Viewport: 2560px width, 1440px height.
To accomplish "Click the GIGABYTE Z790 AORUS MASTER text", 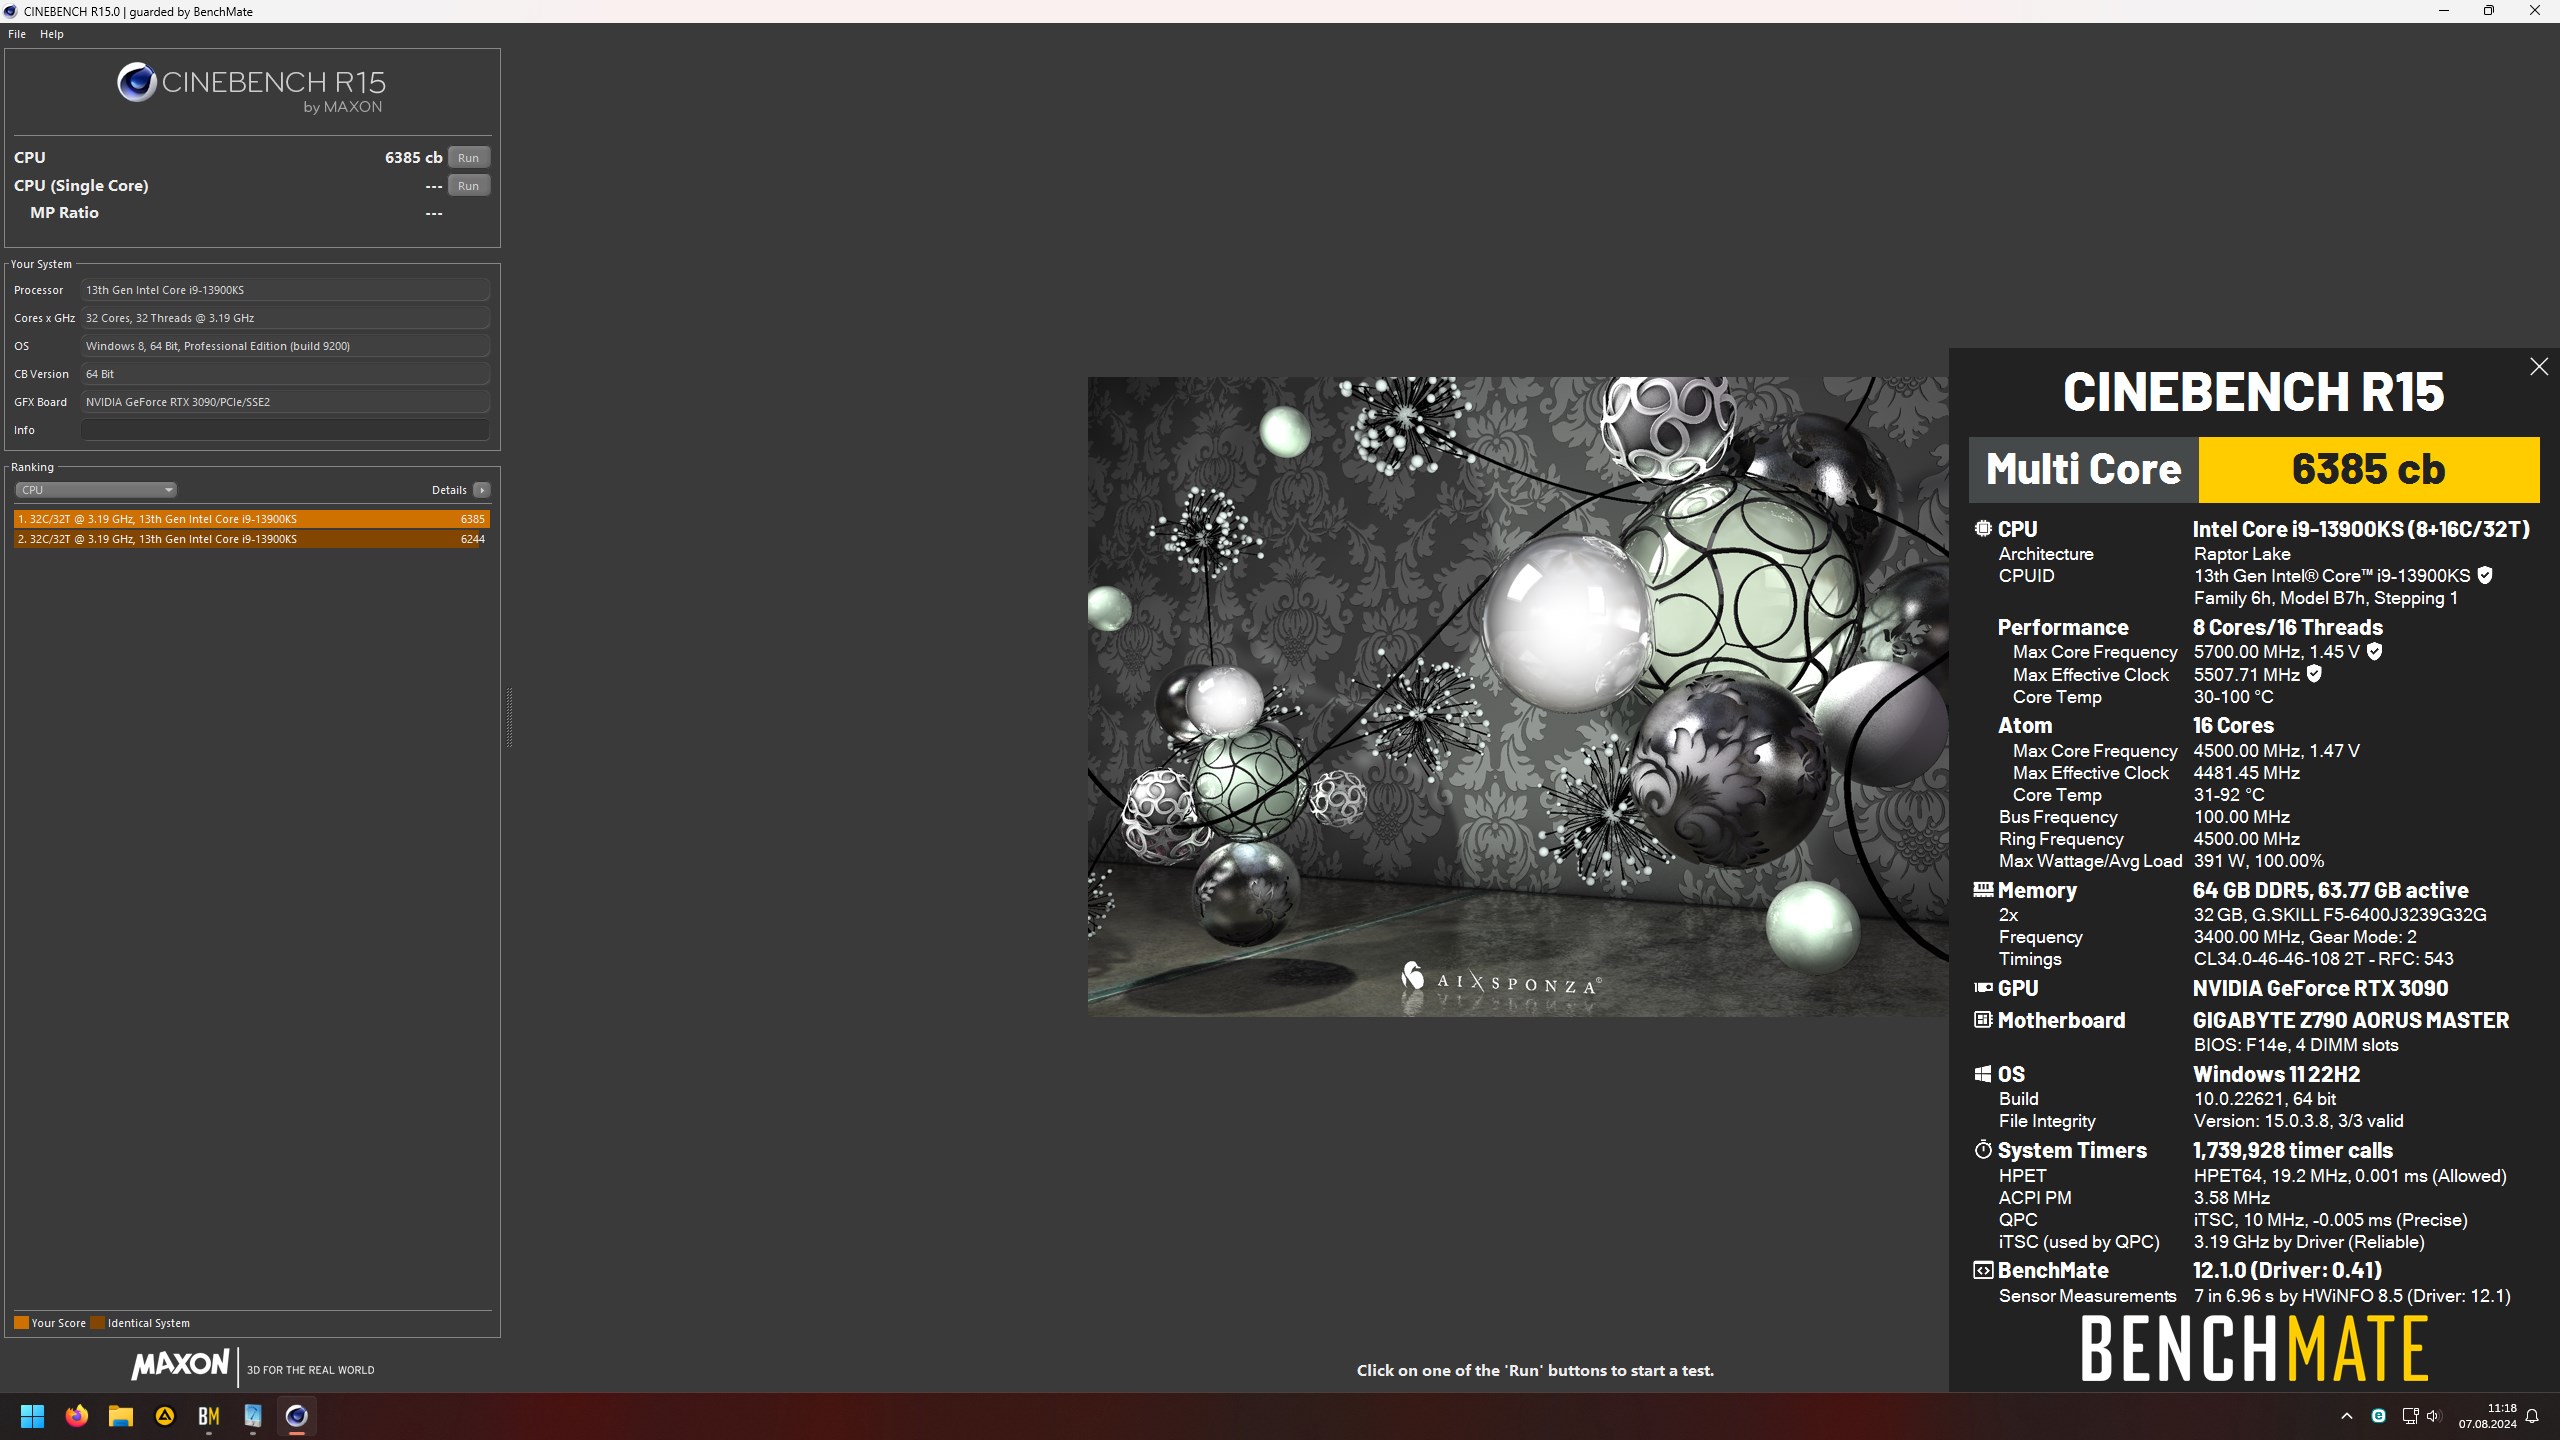I will pos(2351,1020).
